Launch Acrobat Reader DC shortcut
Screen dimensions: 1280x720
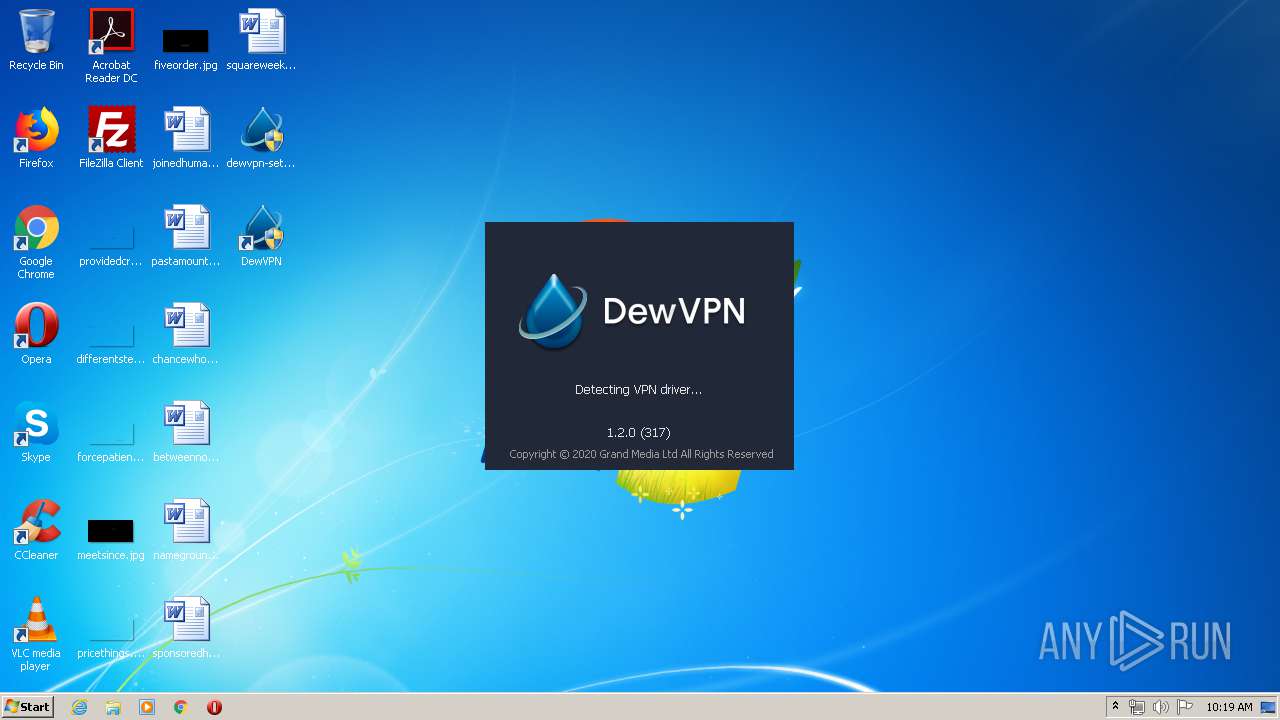pyautogui.click(x=111, y=46)
